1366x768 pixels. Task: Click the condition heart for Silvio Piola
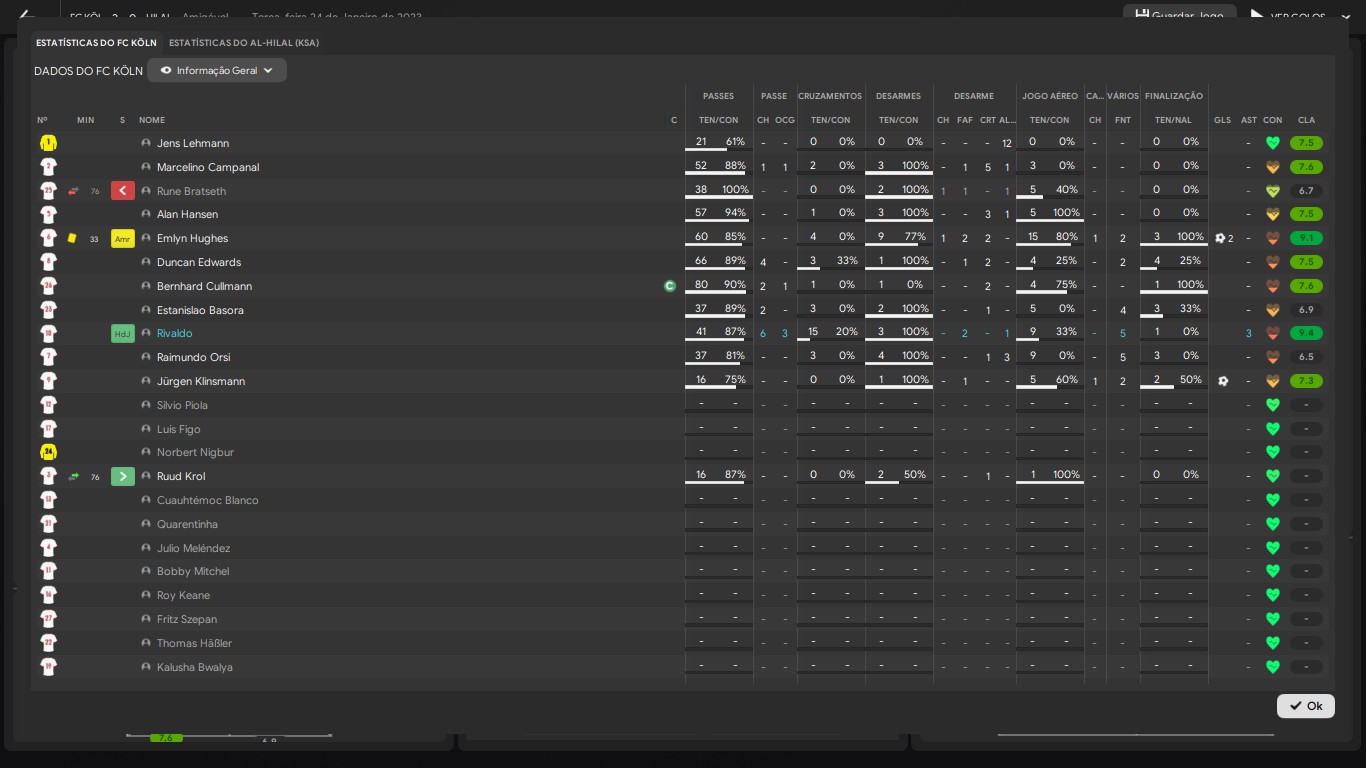point(1273,405)
